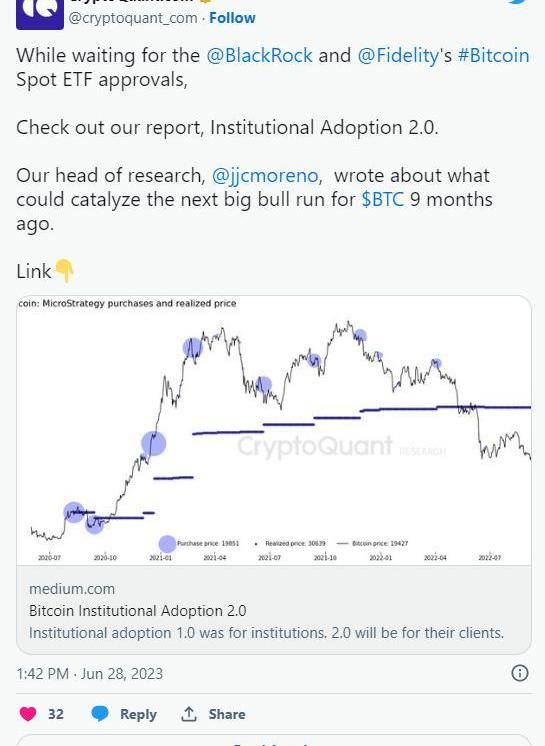Click the tweet info circle icon

click(519, 673)
